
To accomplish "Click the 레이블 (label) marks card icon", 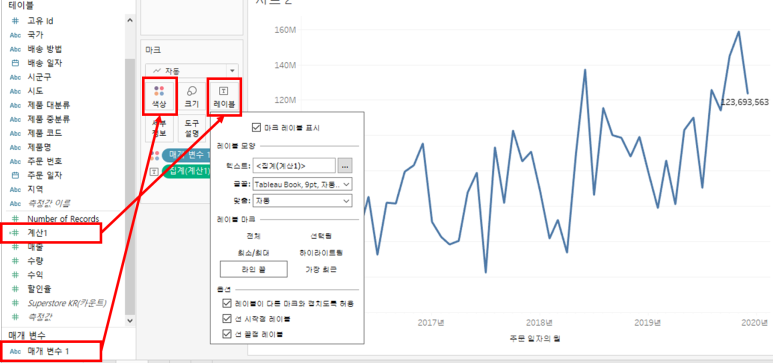I will (223, 91).
